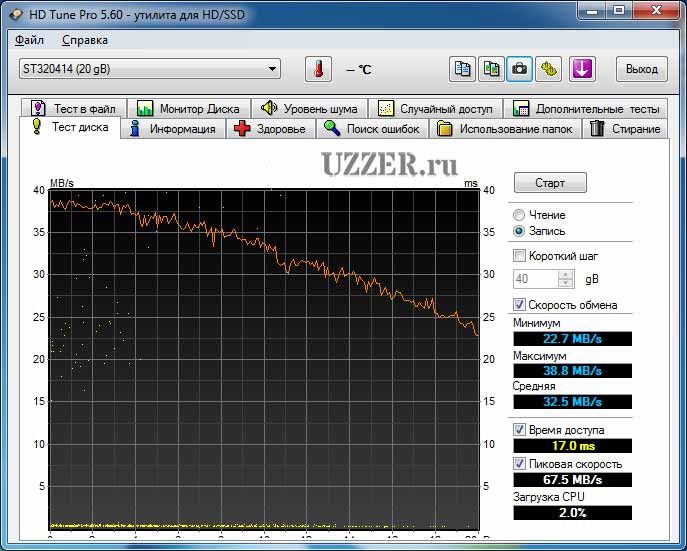687x551 pixels.
Task: Click the yellow options gear icon
Action: click(x=549, y=69)
